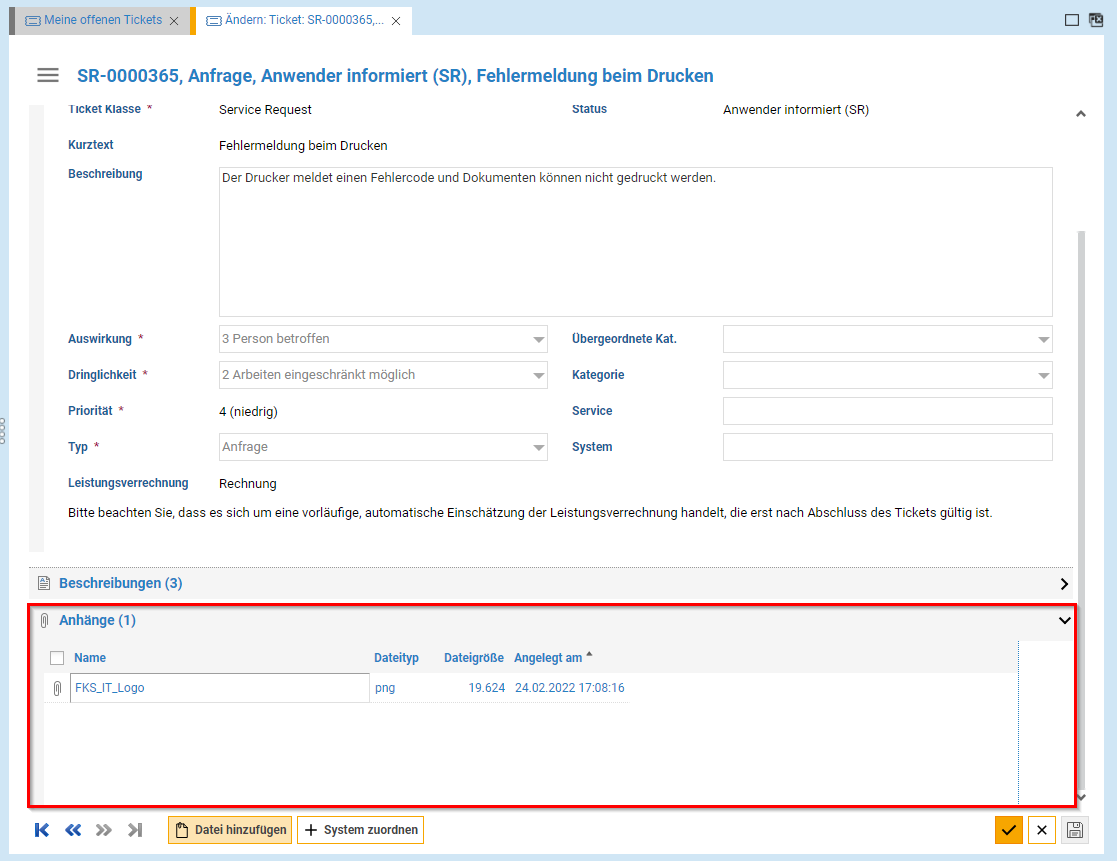Open the Auswirkung dropdown
1117x861 pixels.
point(539,339)
